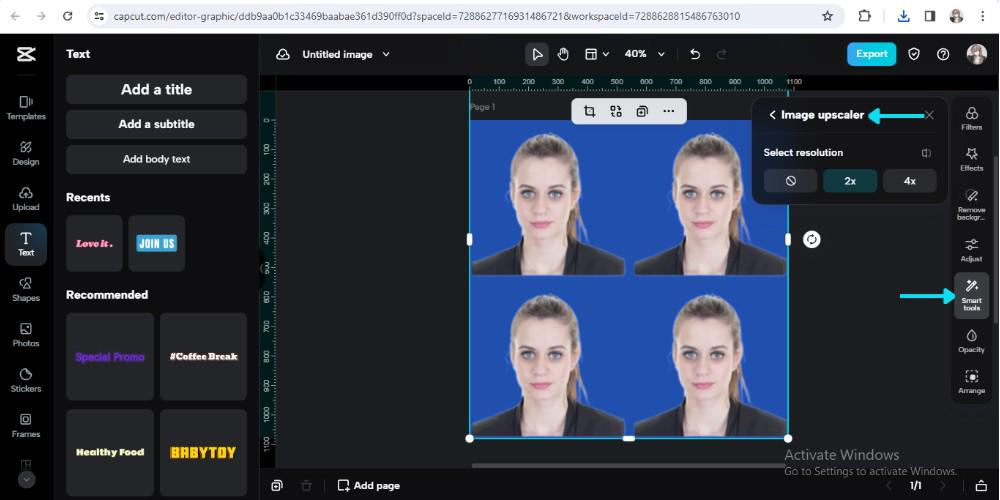Select the Text sidebar tab

(26, 244)
